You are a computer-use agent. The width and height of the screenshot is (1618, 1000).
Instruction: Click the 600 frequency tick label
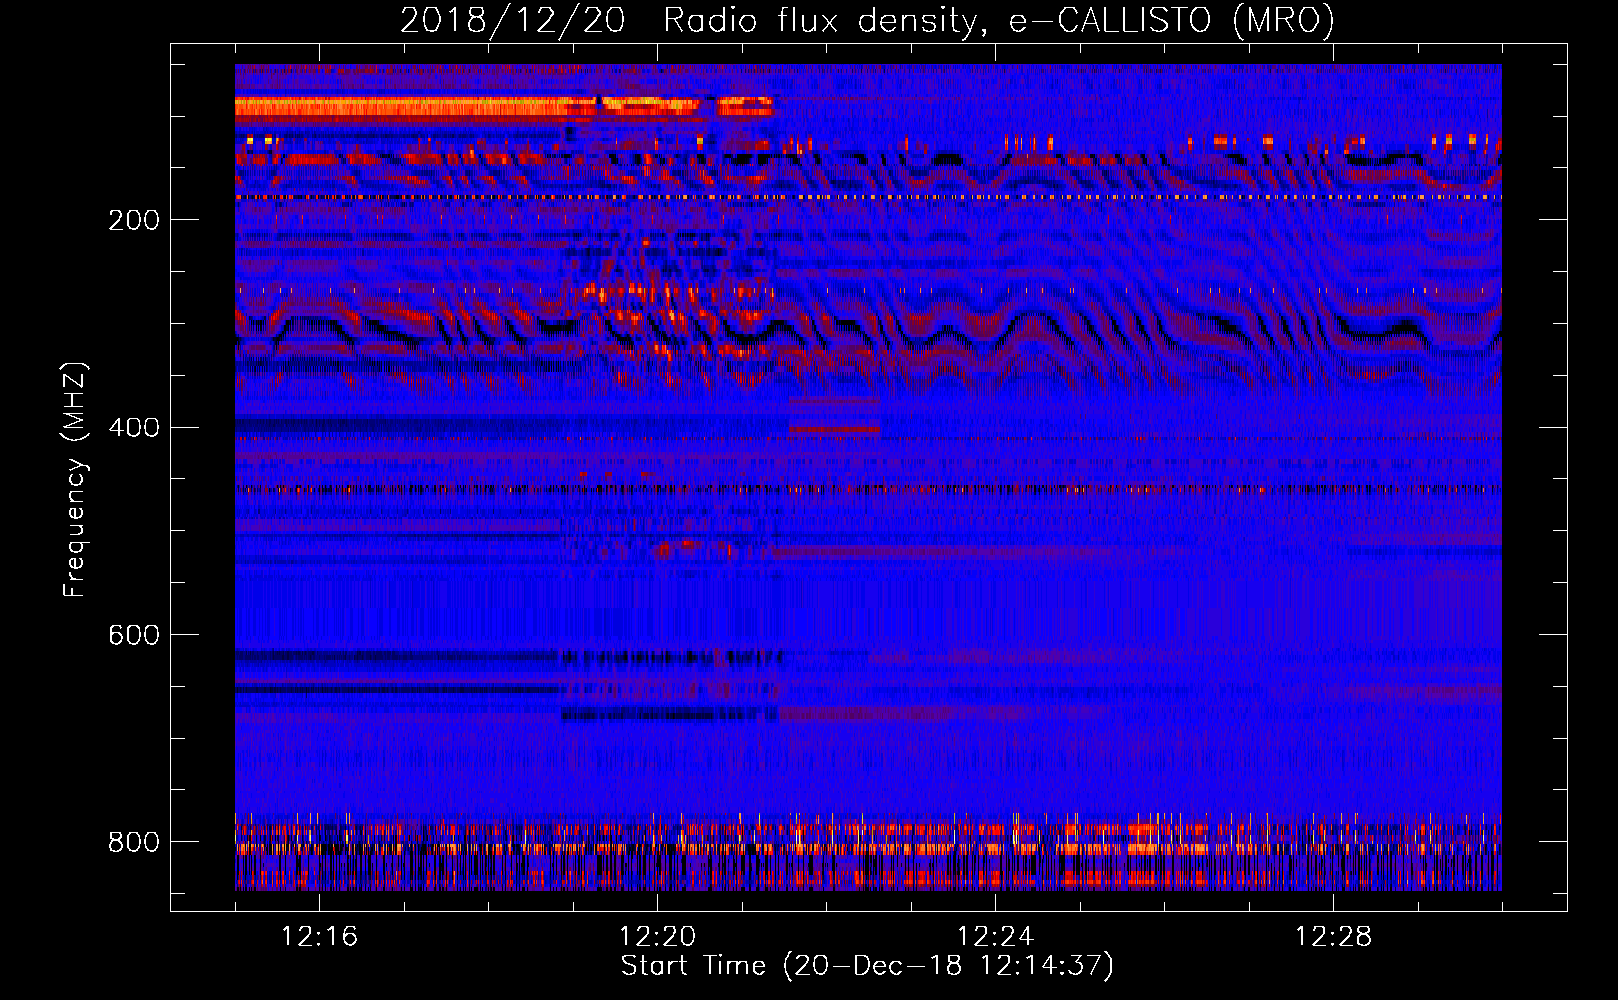[x=134, y=635]
